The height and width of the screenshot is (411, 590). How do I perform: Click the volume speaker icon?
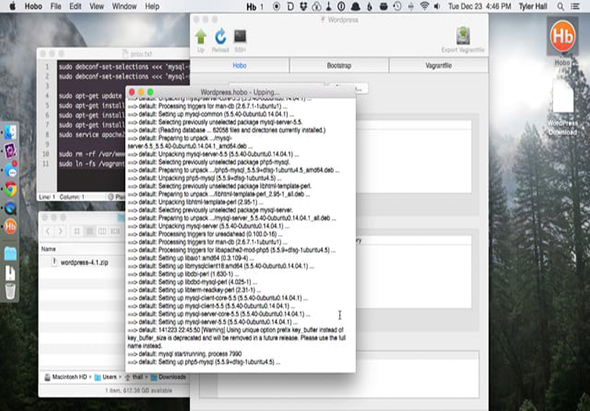pyautogui.click(x=437, y=6)
